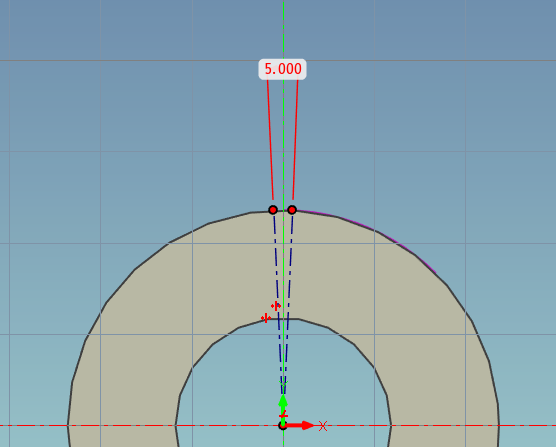Click the upper symmetry constraint icon
This screenshot has height=447, width=556.
pos(276,306)
